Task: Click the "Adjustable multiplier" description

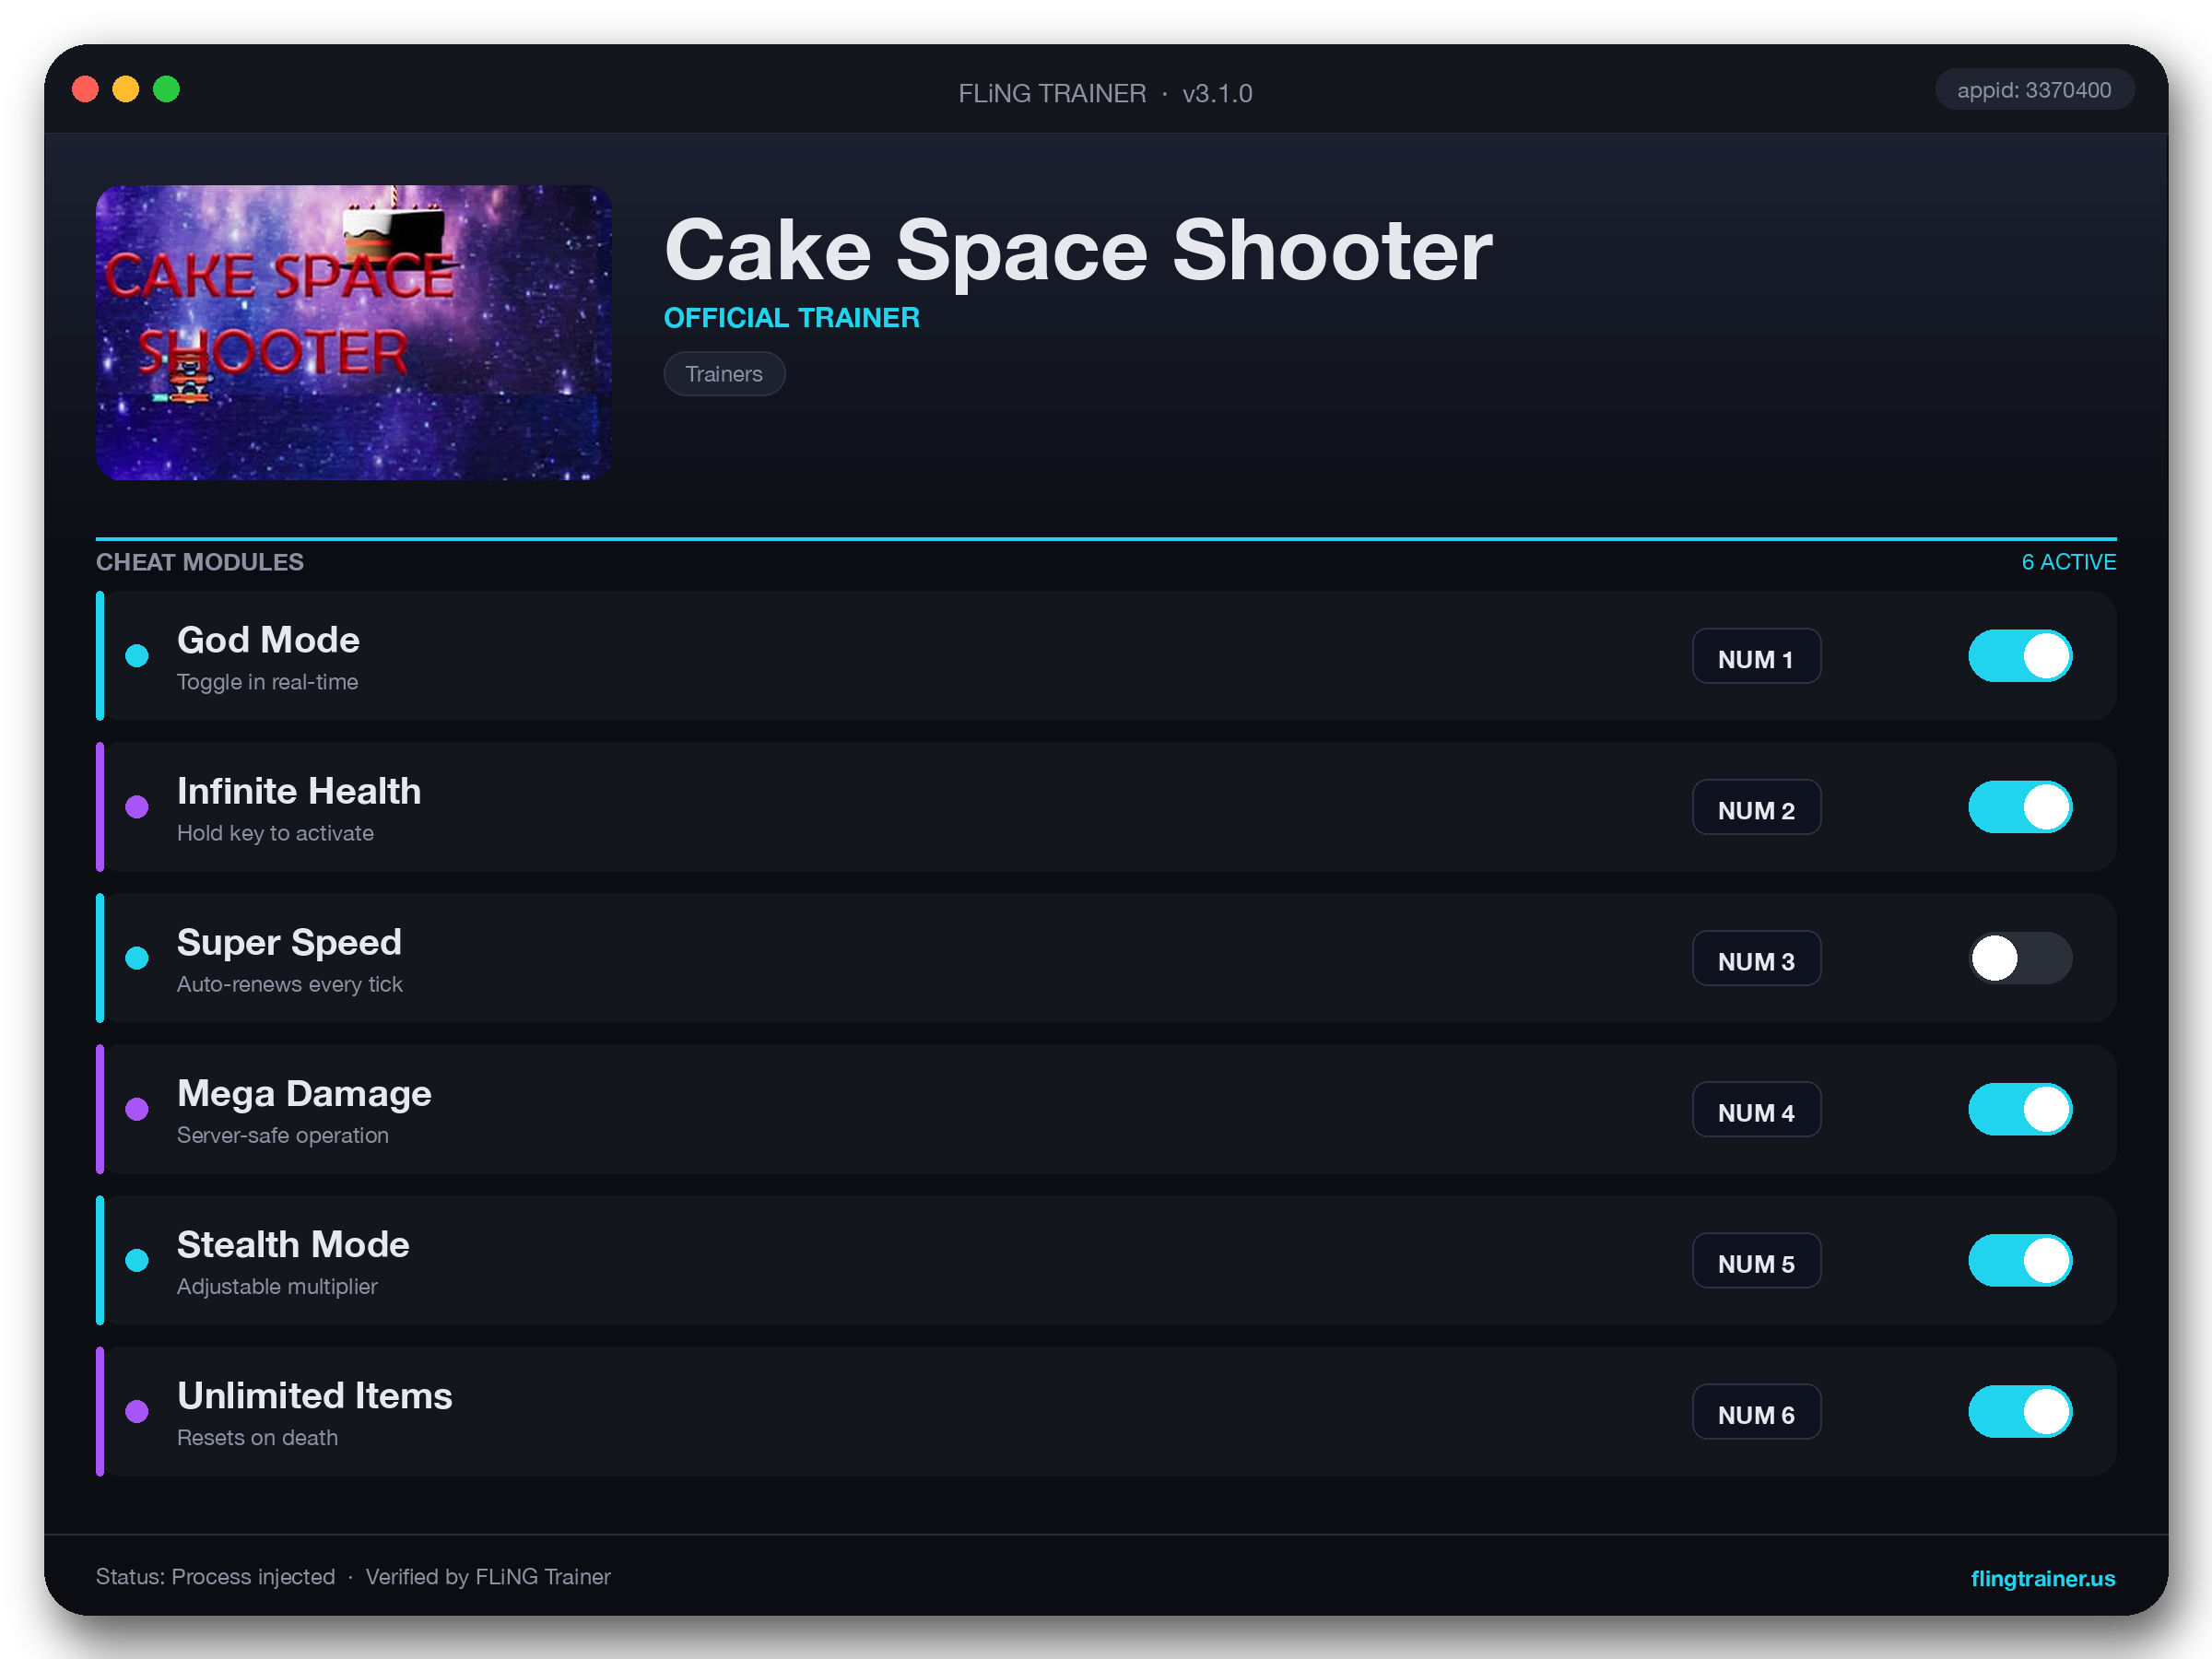Action: coord(277,1286)
